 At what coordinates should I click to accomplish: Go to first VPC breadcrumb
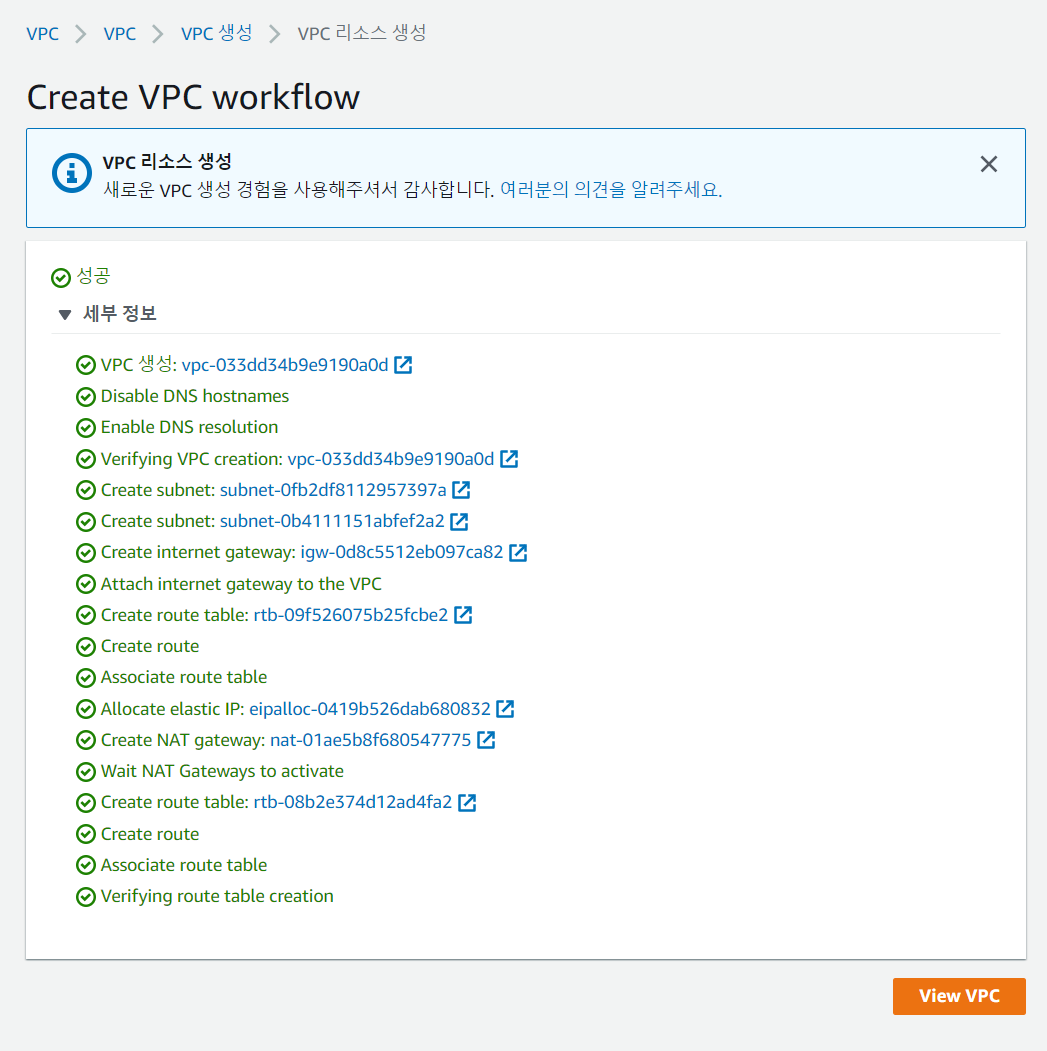pyautogui.click(x=42, y=34)
